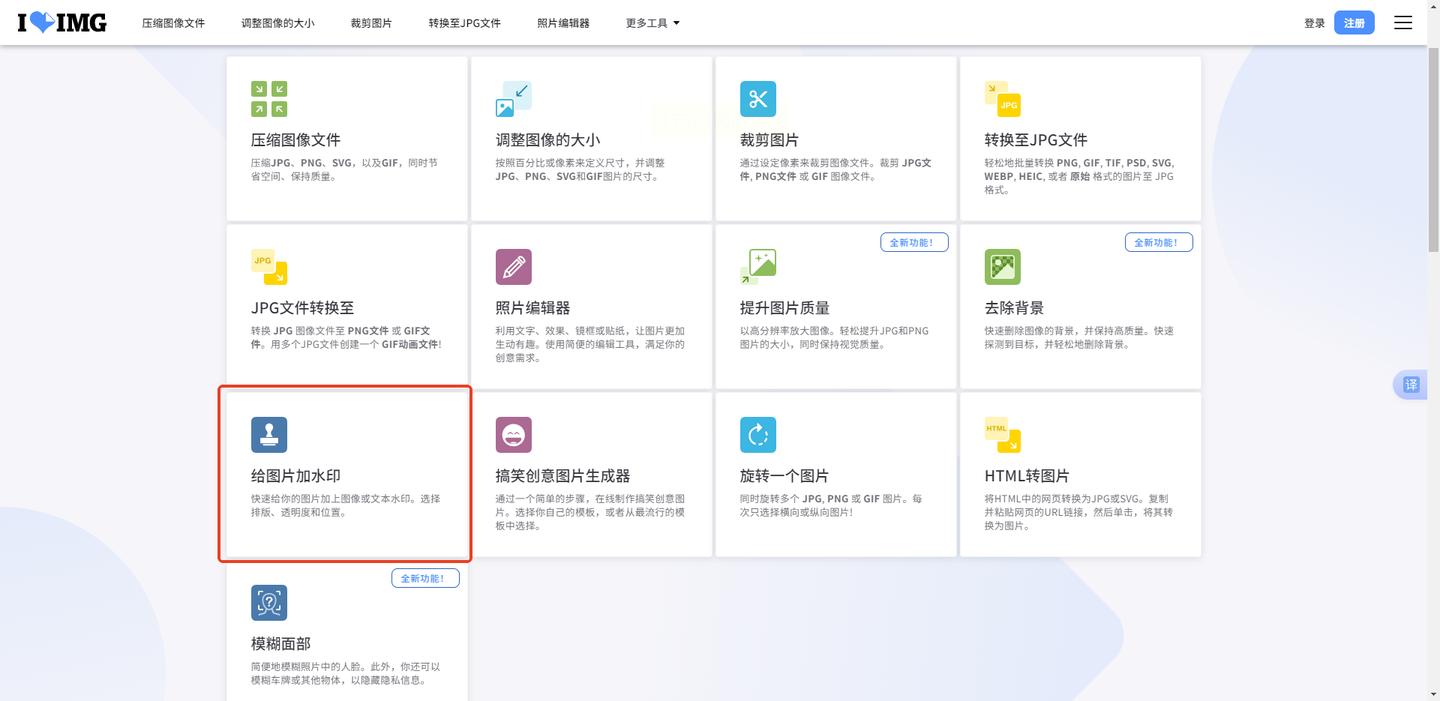The height and width of the screenshot is (701, 1440).
Task: Click the upscale image quality icon
Action: (x=758, y=267)
